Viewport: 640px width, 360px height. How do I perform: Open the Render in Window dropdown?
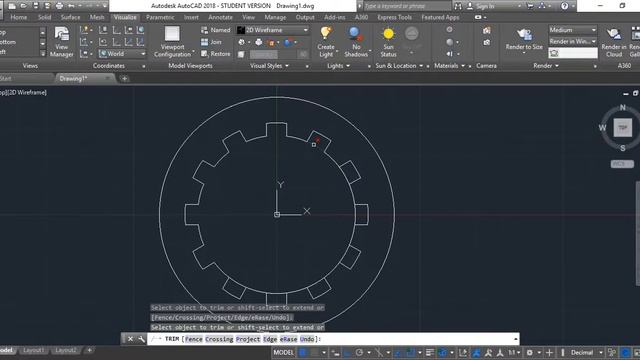[573, 41]
